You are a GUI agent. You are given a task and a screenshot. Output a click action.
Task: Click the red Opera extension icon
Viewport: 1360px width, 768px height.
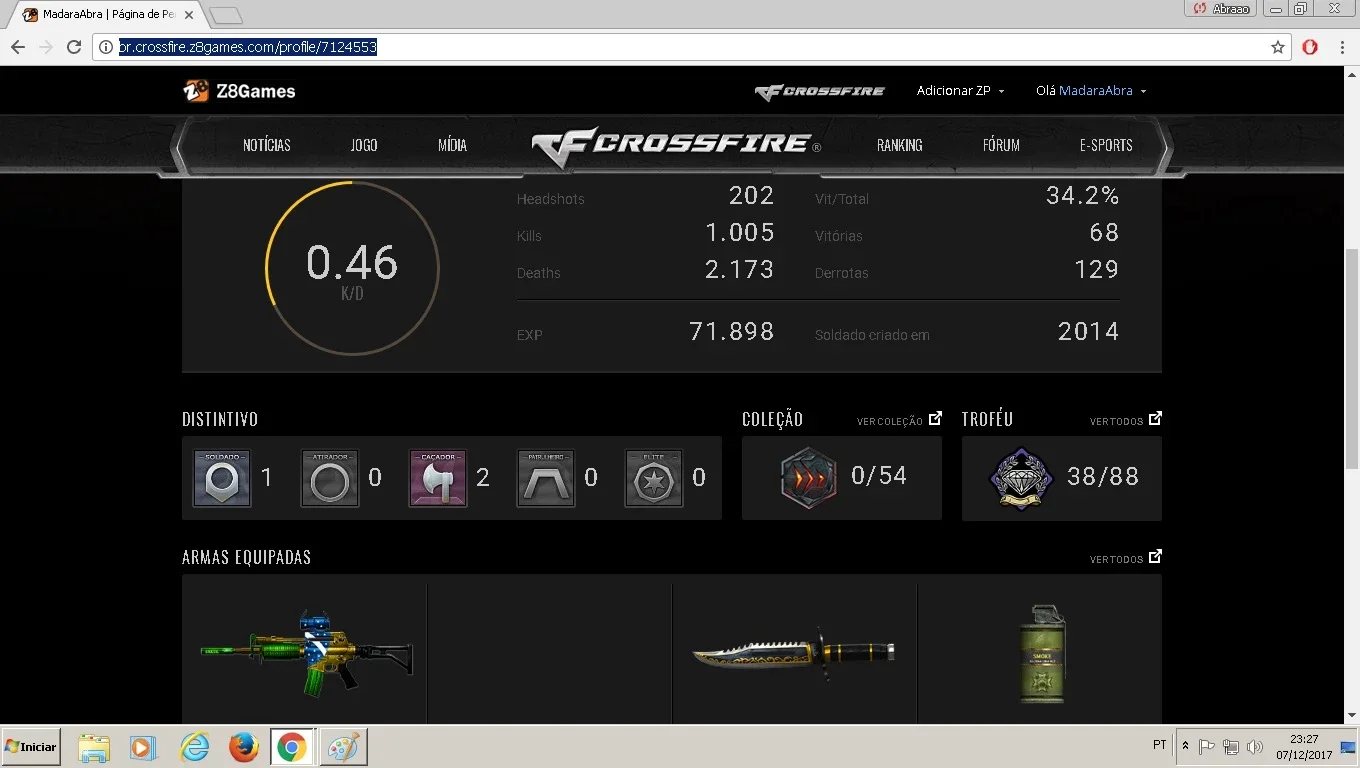click(1310, 47)
